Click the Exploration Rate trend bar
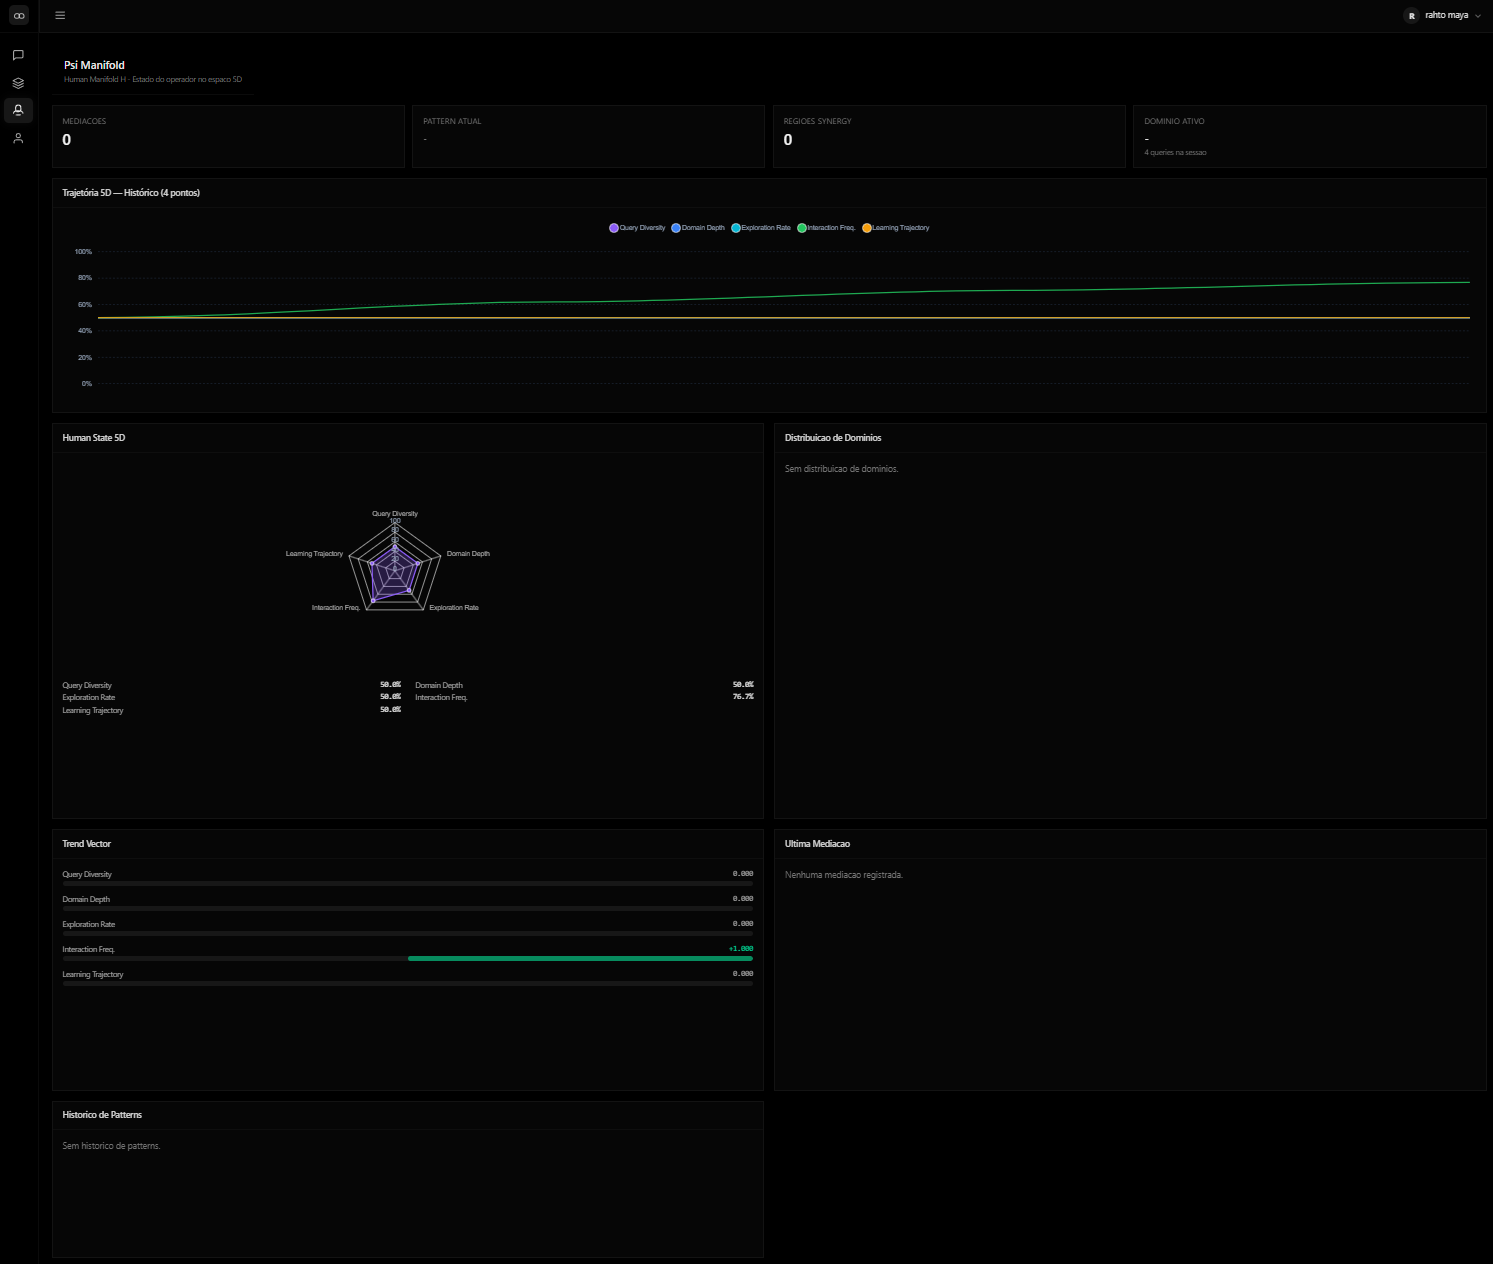This screenshot has width=1493, height=1264. click(408, 934)
